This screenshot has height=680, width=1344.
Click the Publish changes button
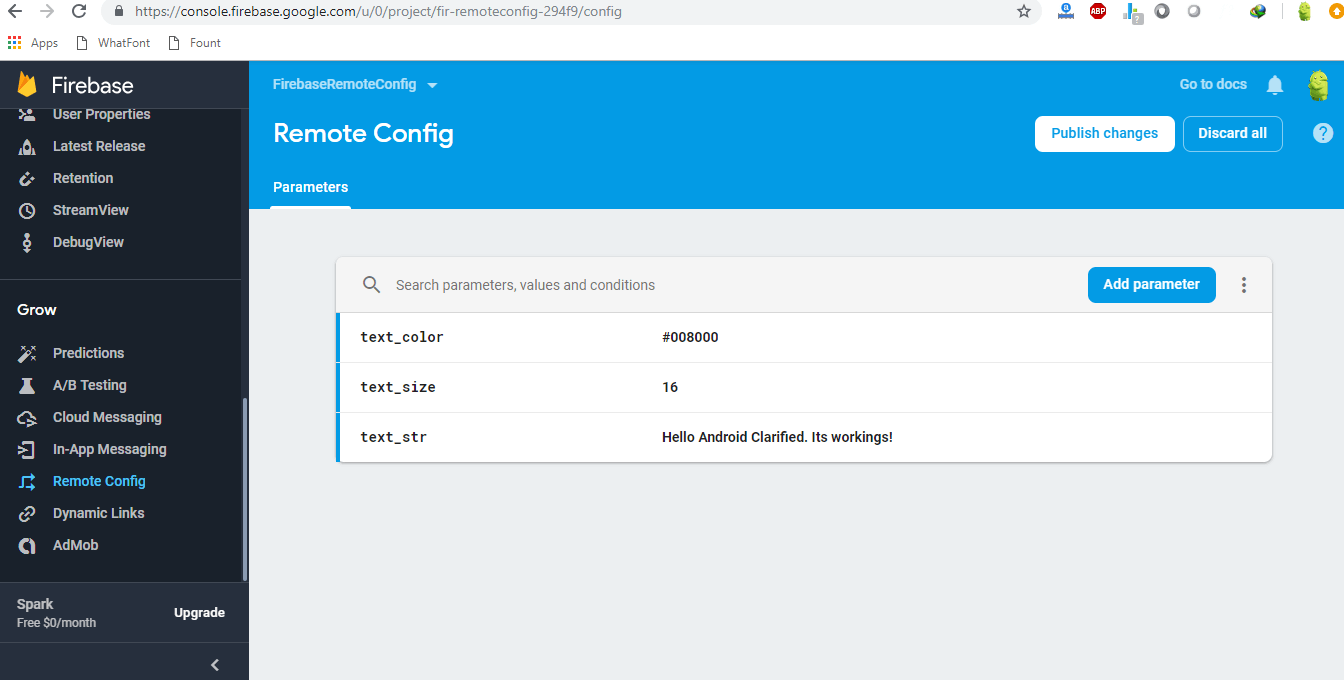tap(1104, 133)
